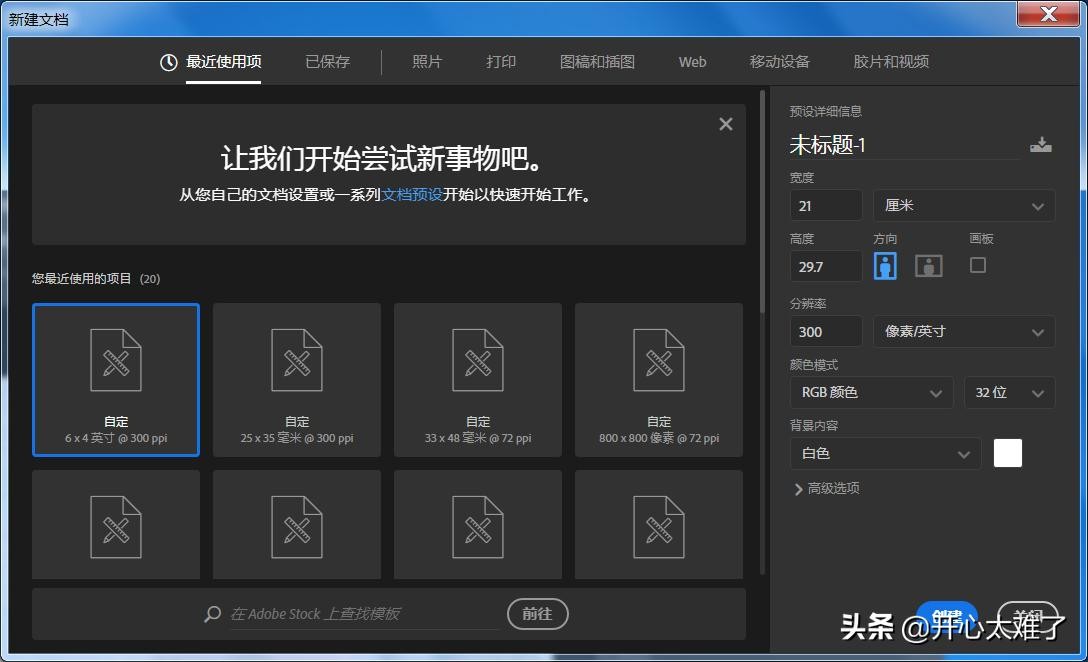Close the welcome banner with X
This screenshot has width=1088, height=662.
pyautogui.click(x=726, y=124)
